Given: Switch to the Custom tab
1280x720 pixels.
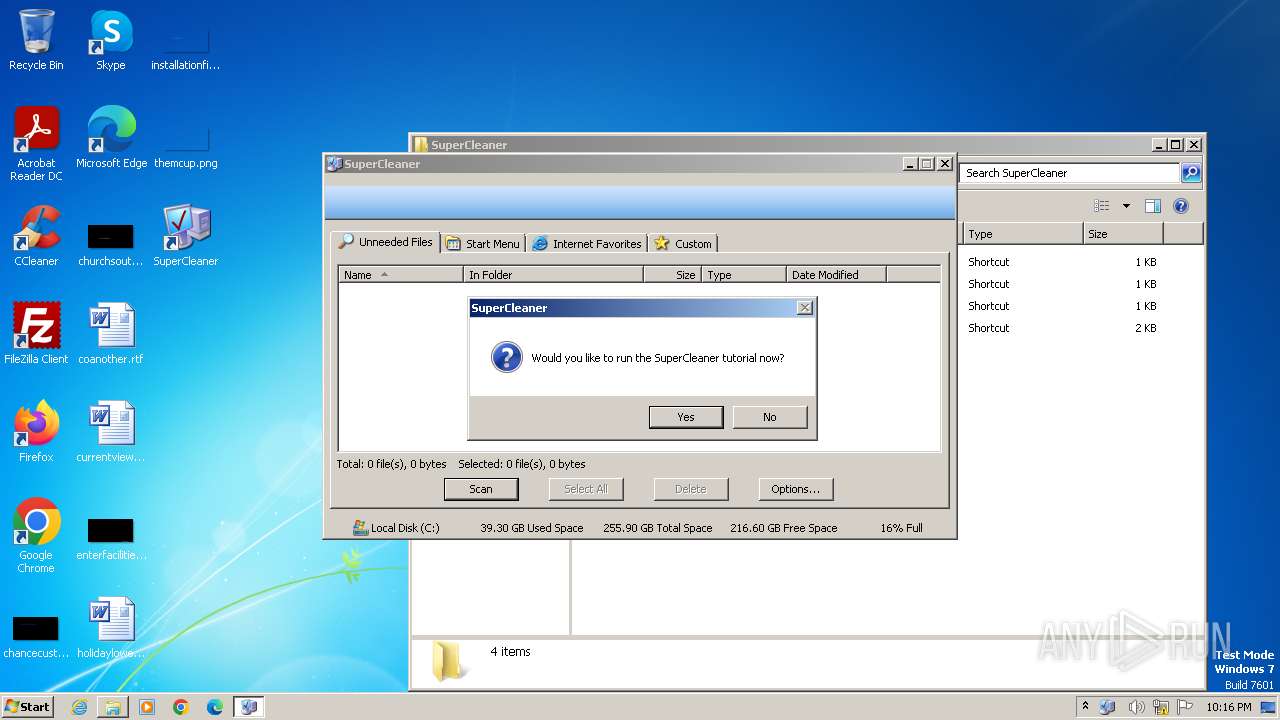Looking at the screenshot, I should pyautogui.click(x=683, y=243).
